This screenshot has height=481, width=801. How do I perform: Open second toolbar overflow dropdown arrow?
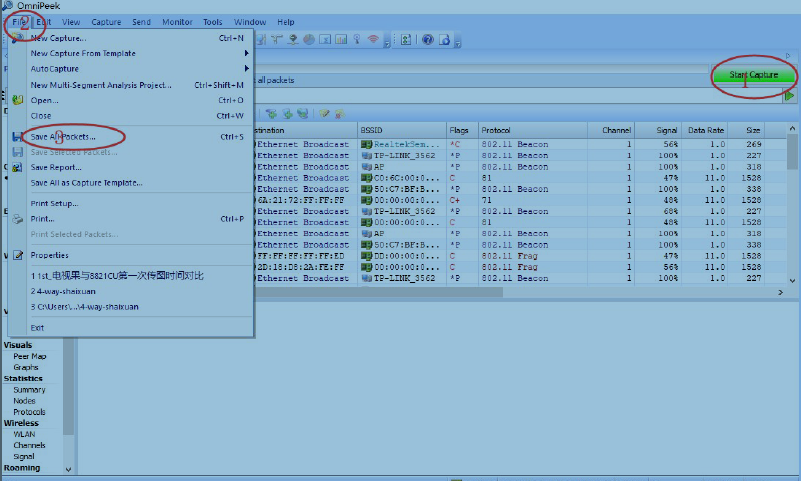458,44
